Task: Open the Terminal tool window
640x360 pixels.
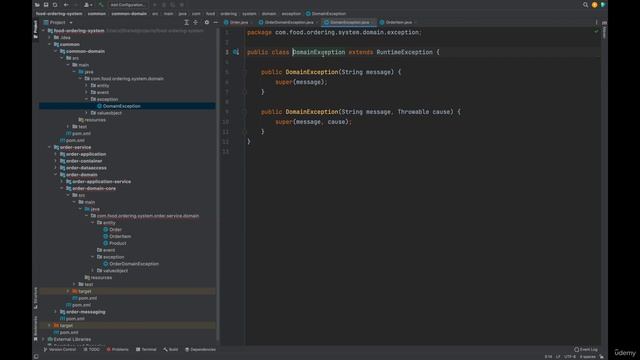Action: 146,349
